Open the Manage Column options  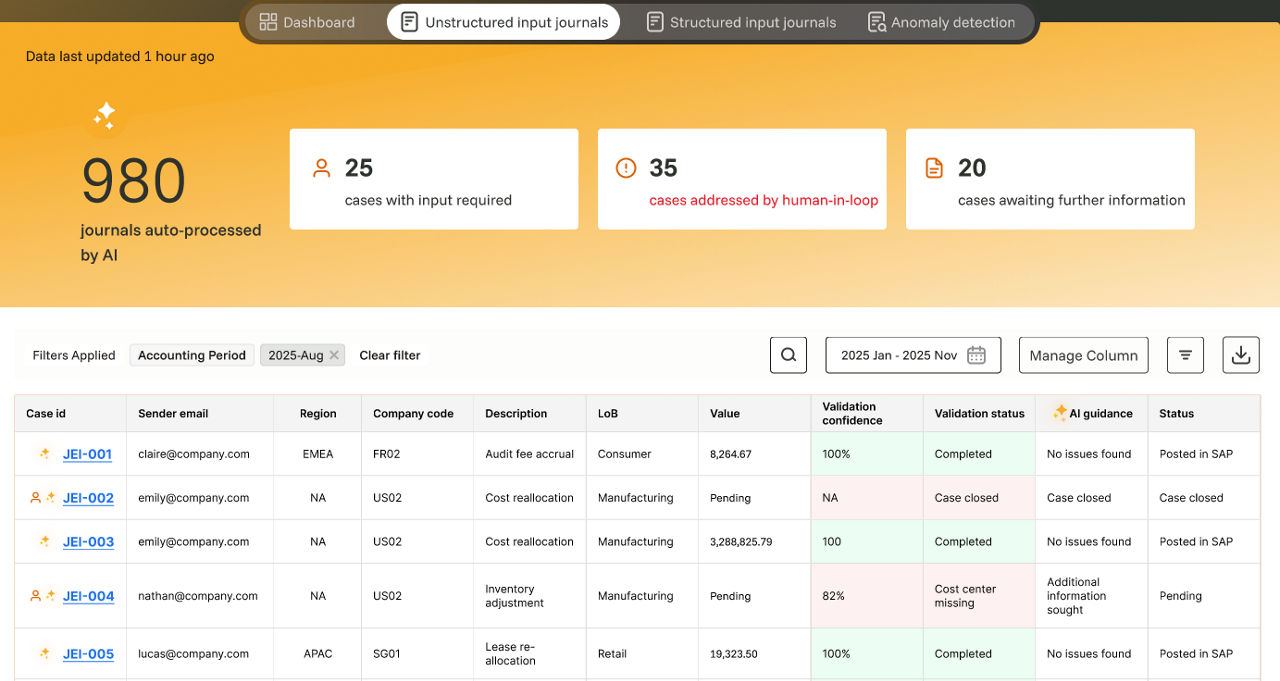click(x=1083, y=355)
